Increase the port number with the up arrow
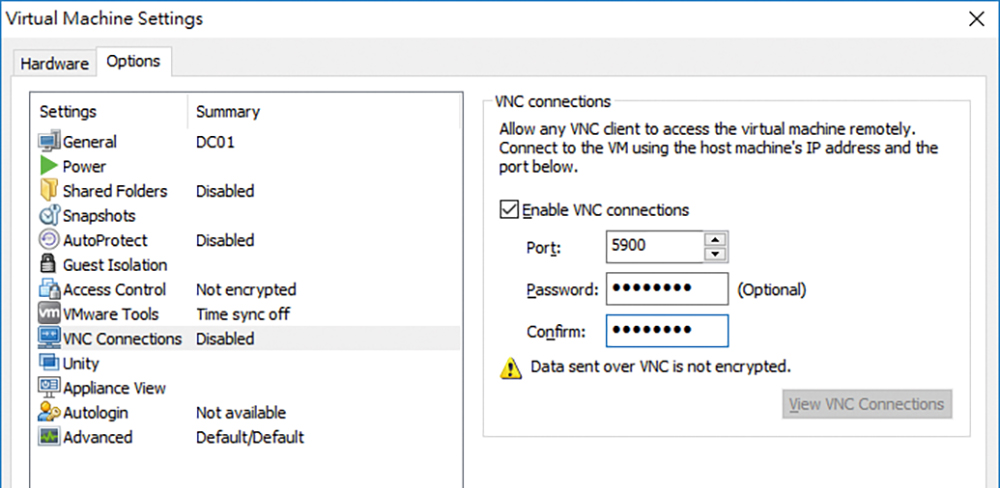Image resolution: width=1000 pixels, height=488 pixels. (717, 240)
